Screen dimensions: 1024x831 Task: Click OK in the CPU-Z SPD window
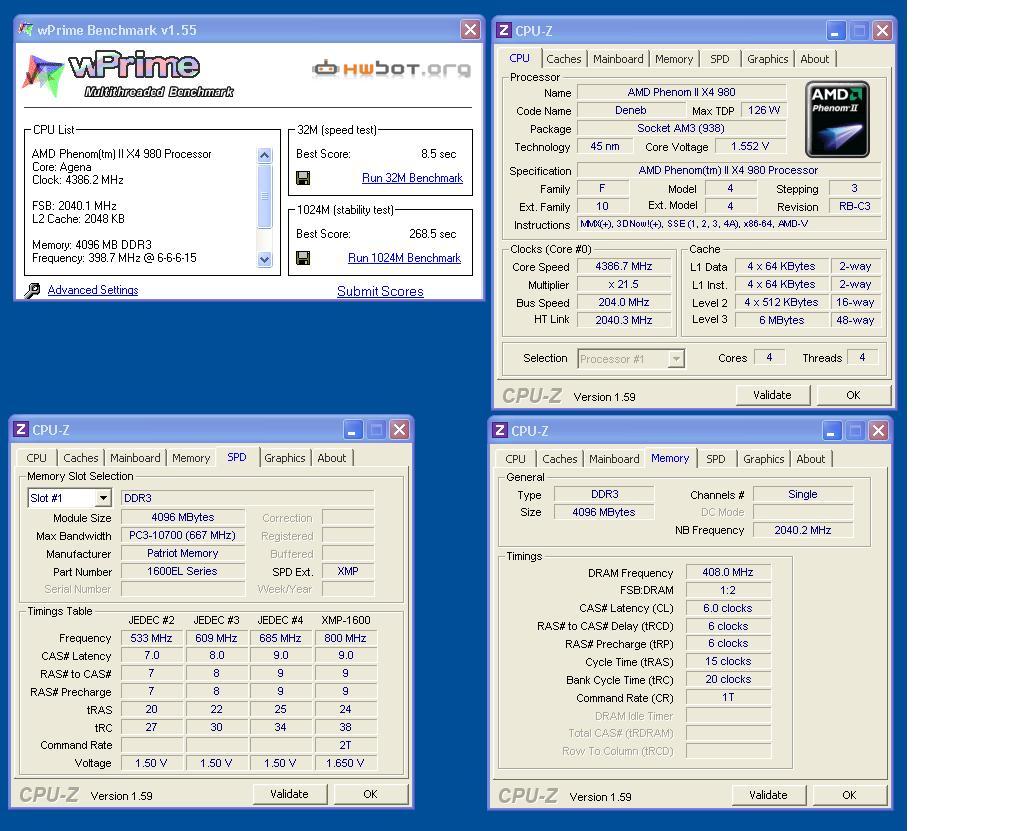tap(370, 794)
